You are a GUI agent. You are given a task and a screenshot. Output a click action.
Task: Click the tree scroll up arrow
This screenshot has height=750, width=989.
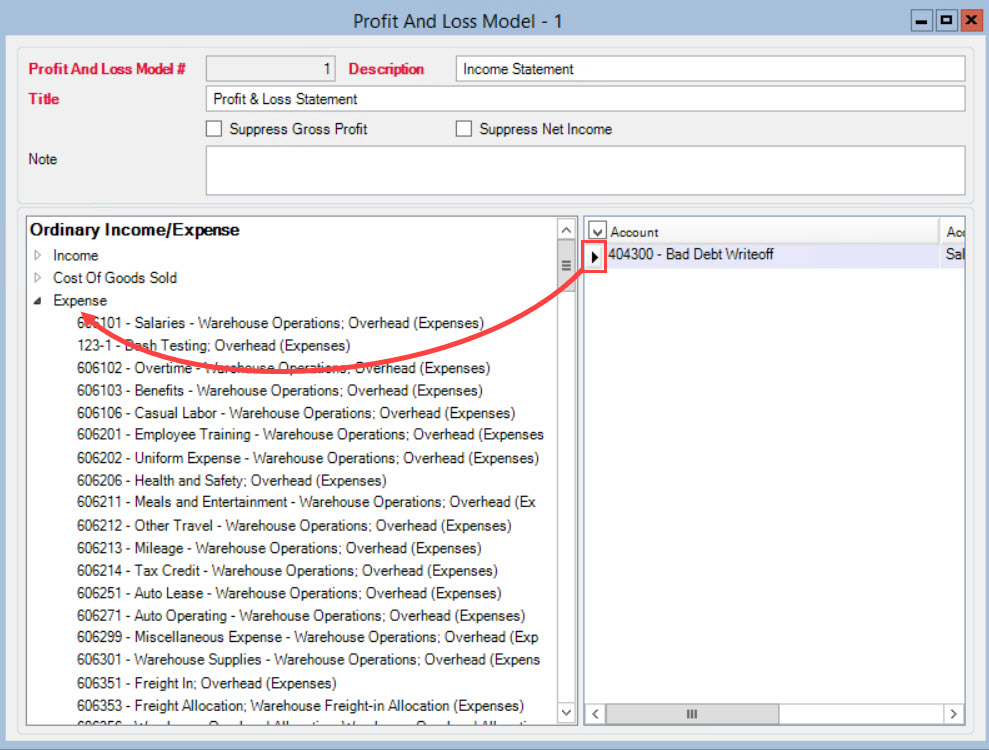coord(566,230)
